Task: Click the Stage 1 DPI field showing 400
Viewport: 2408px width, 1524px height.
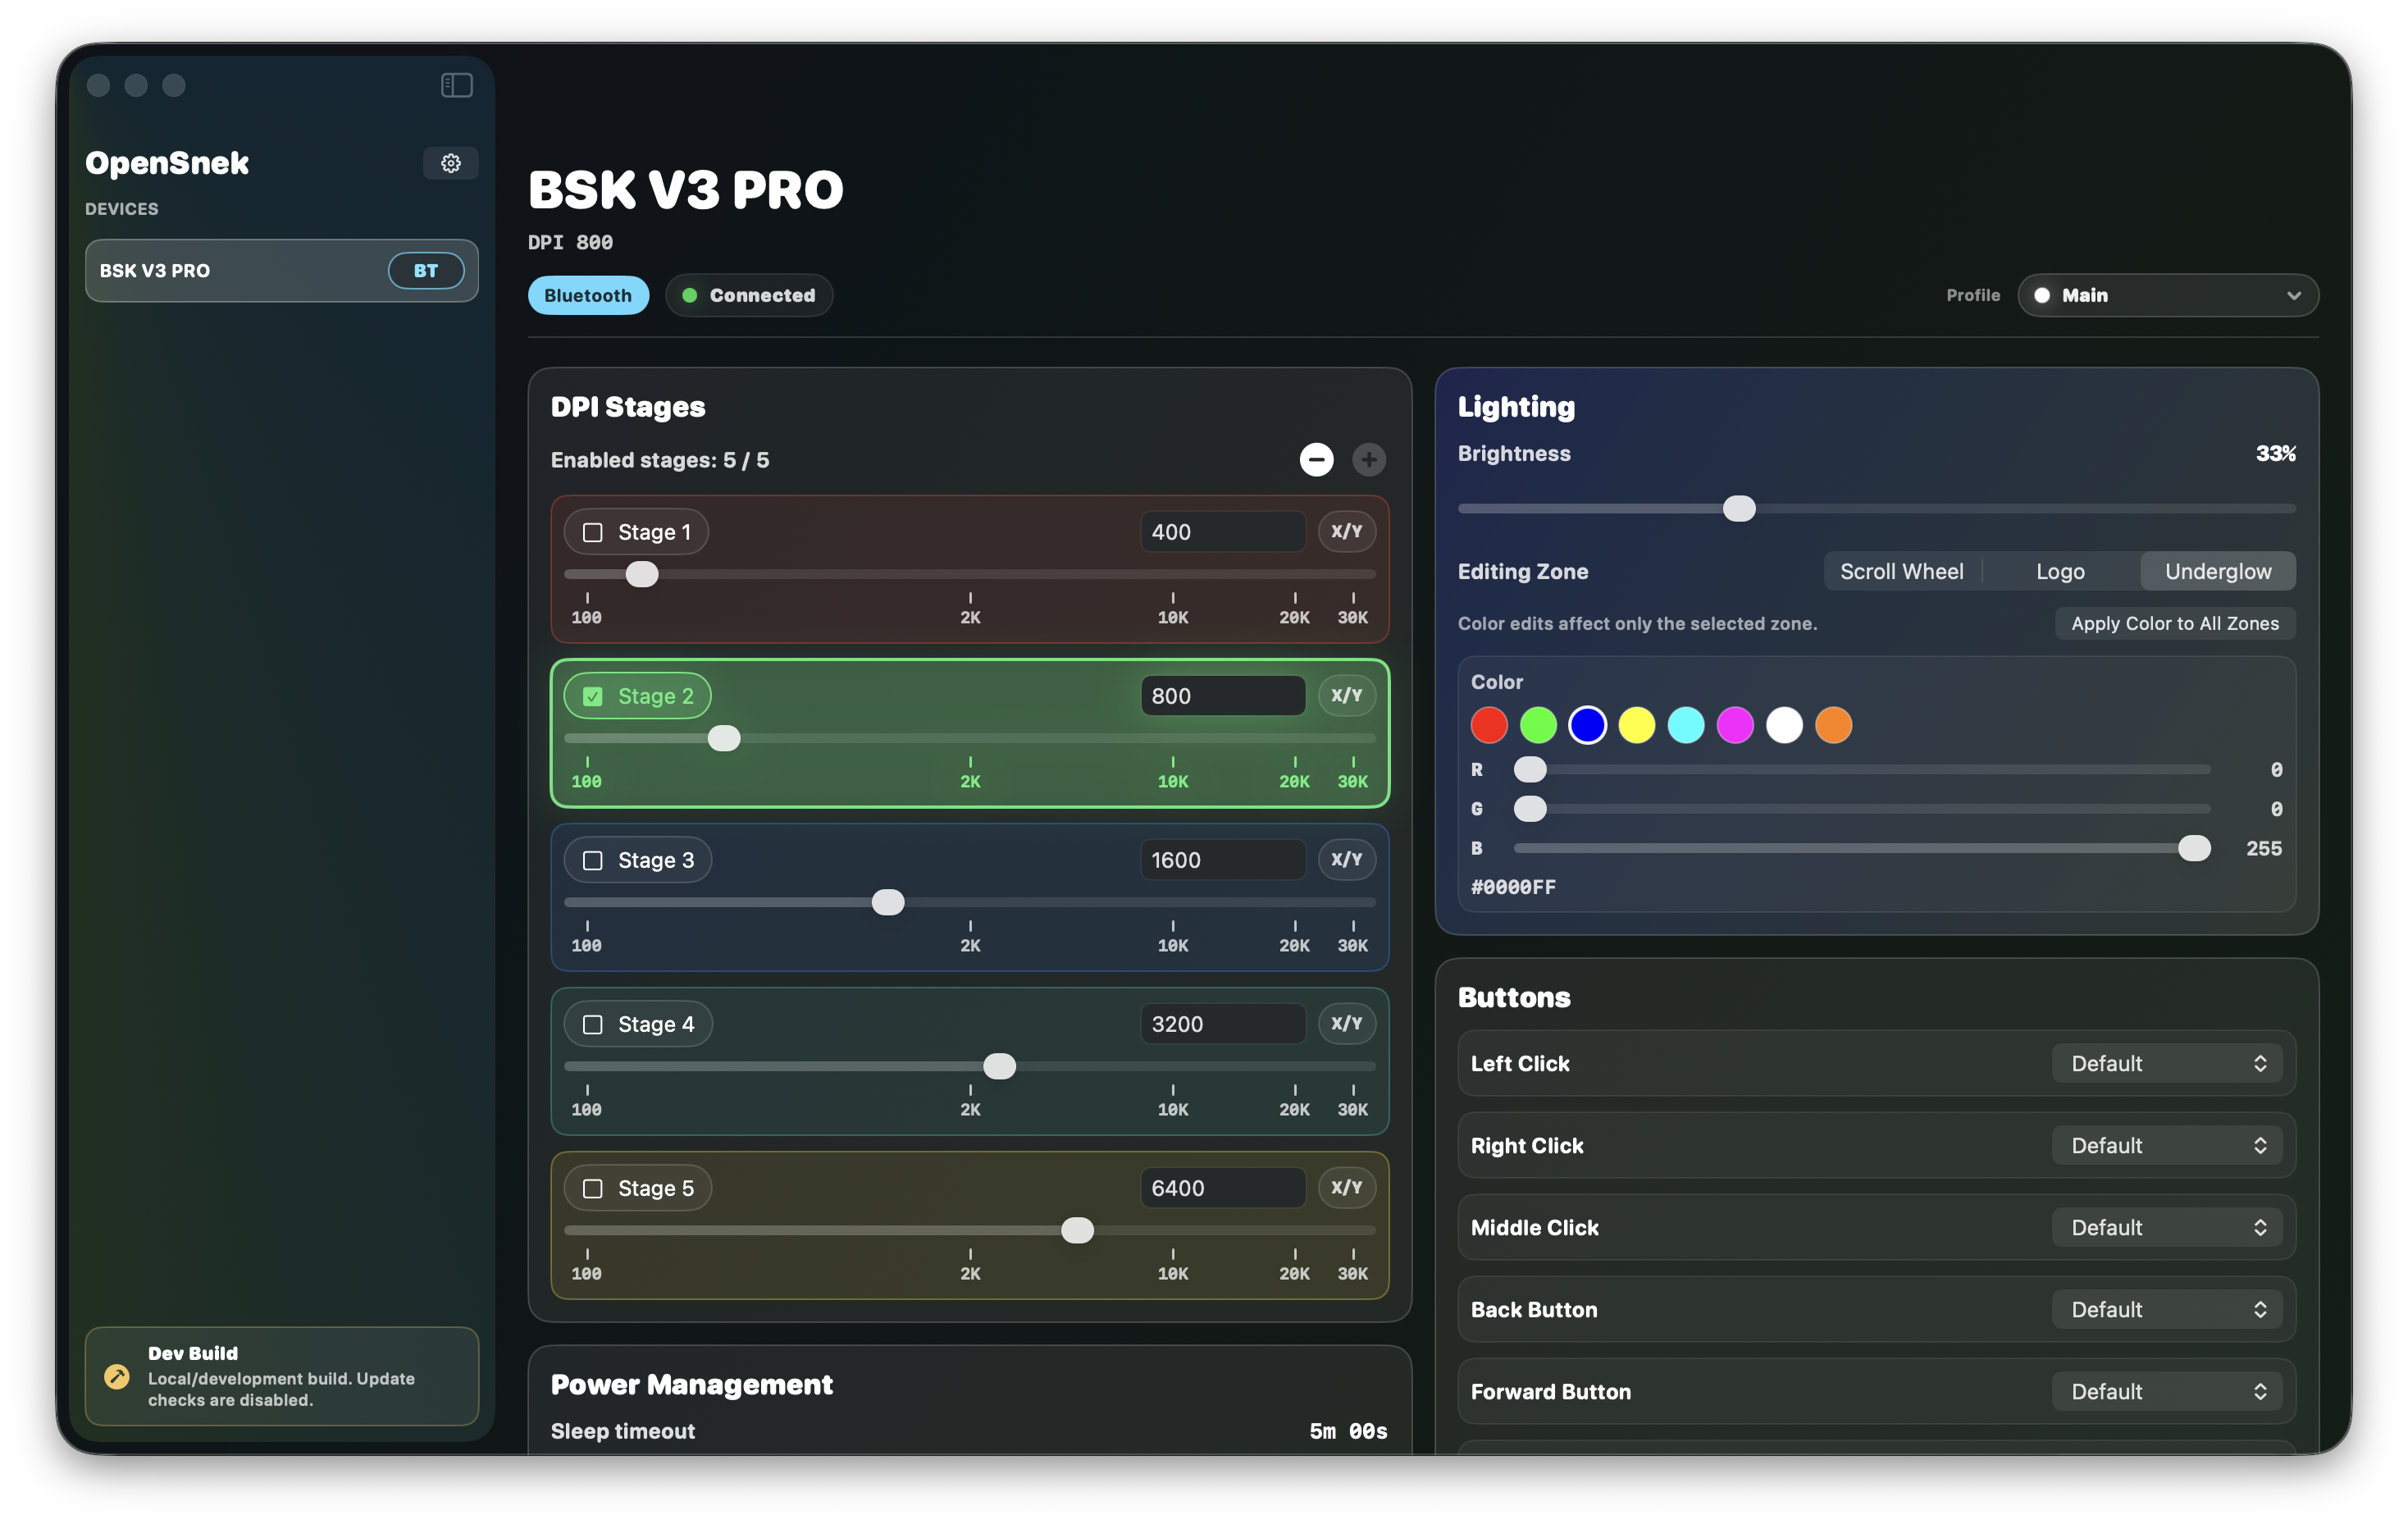Action: coord(1222,532)
